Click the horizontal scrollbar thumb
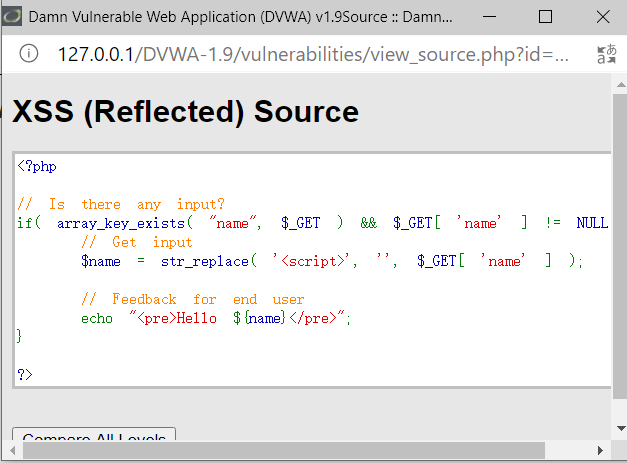 point(284,451)
